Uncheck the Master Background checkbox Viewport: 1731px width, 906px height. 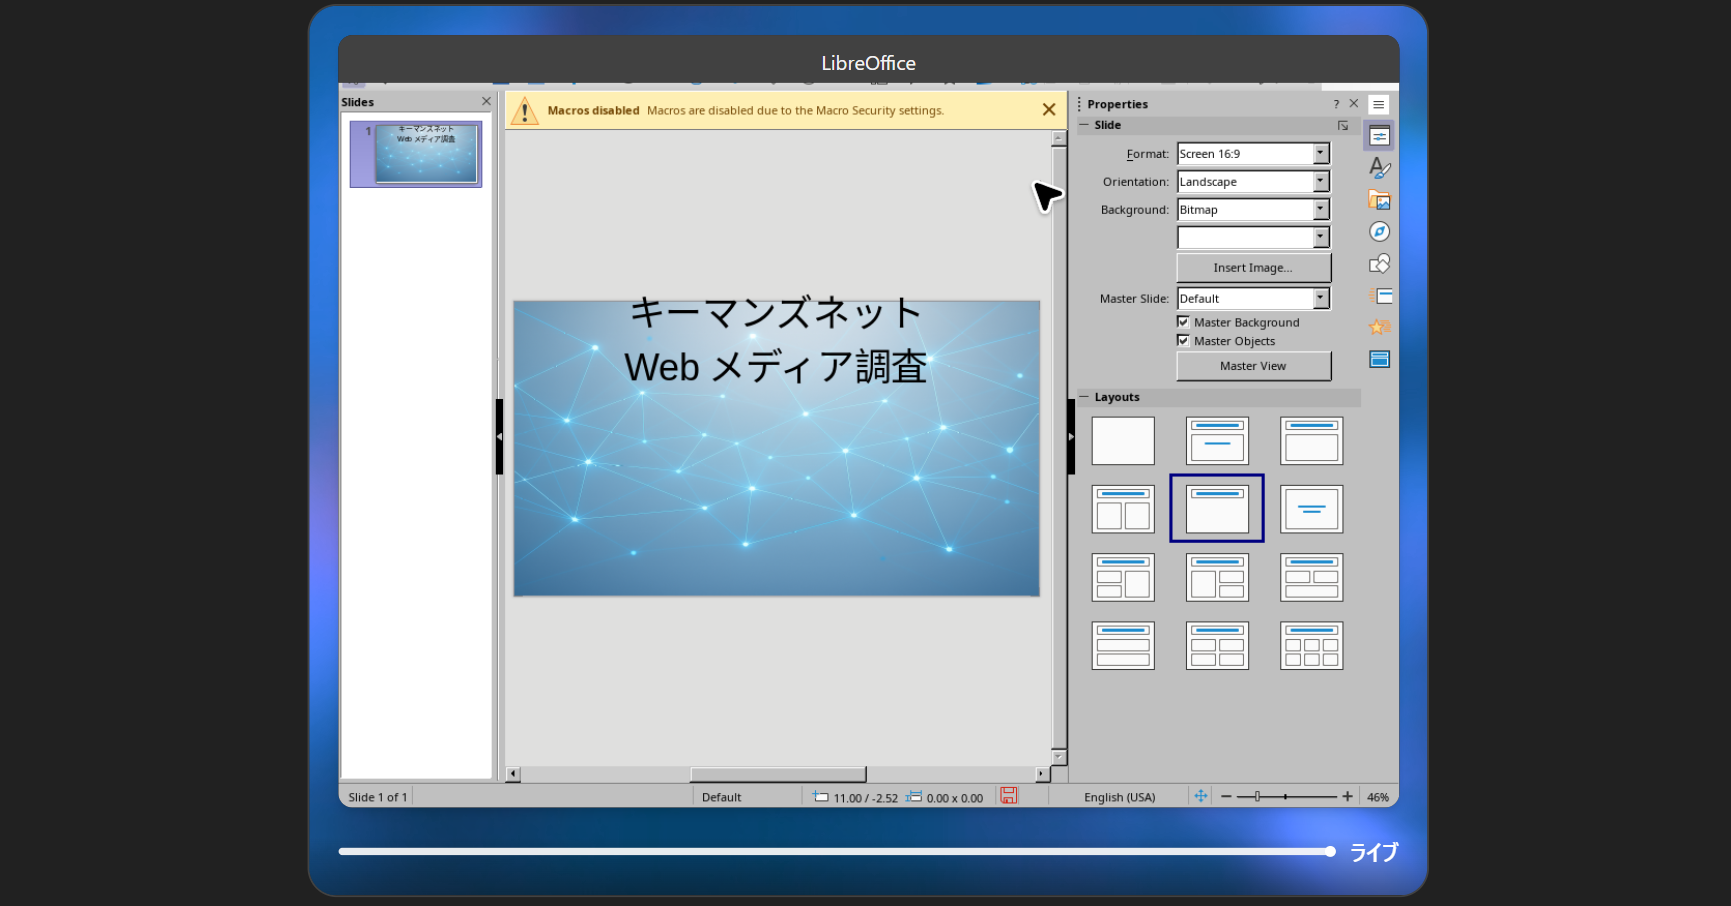click(1183, 322)
